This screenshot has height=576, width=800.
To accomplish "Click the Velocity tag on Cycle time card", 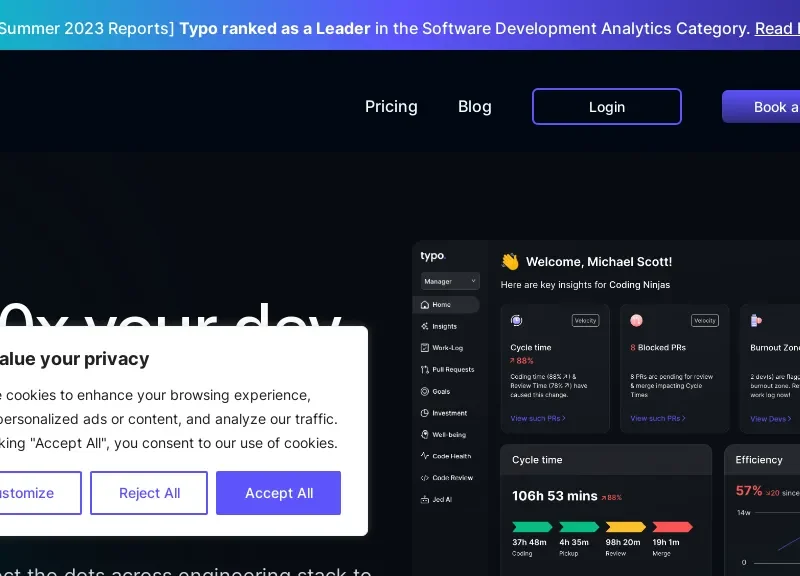I will click(585, 321).
